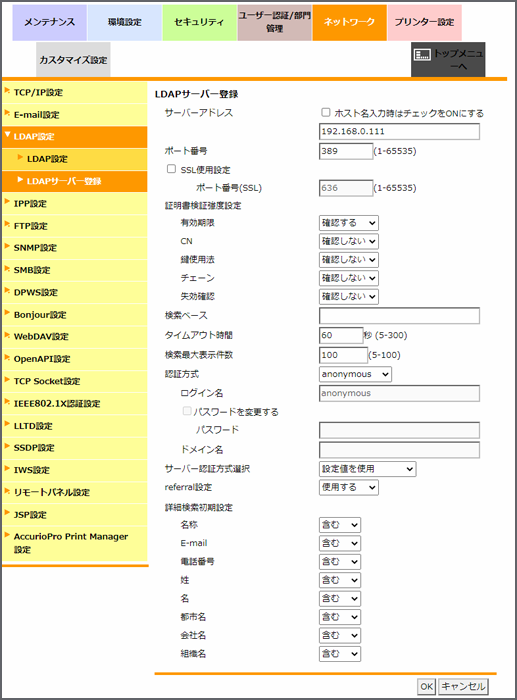The image size is (517, 700).
Task: Open IPP設定 in sidebar
Action: pyautogui.click(x=75, y=204)
